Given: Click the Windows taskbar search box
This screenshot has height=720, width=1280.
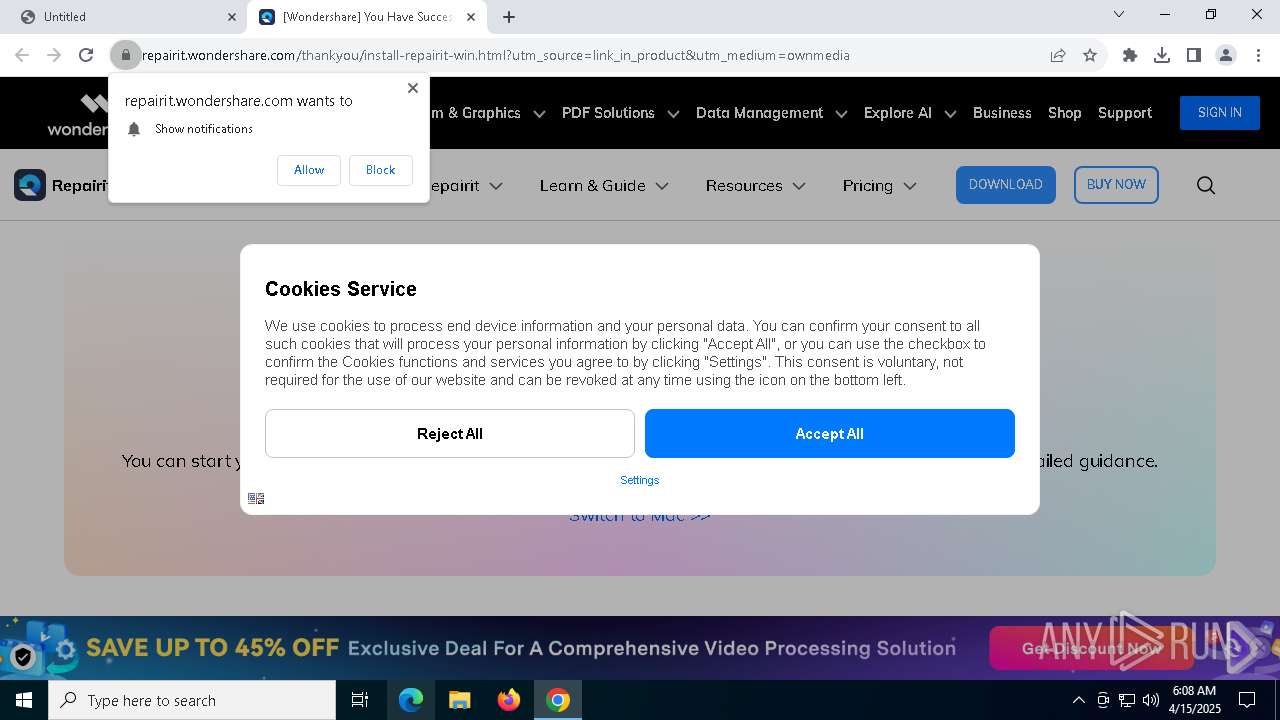Looking at the screenshot, I should point(192,700).
